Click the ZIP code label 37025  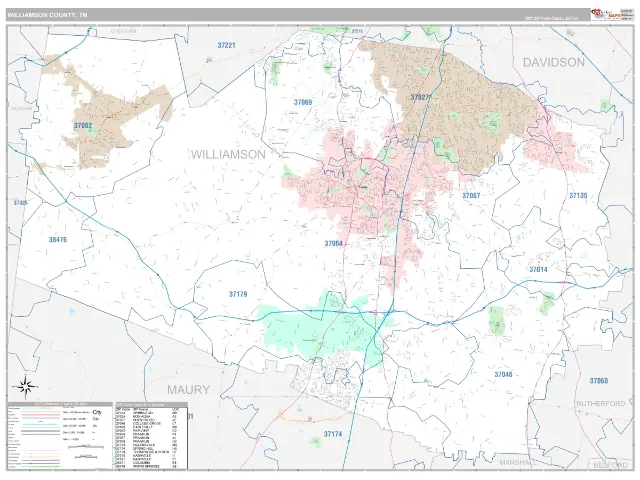tap(20, 202)
